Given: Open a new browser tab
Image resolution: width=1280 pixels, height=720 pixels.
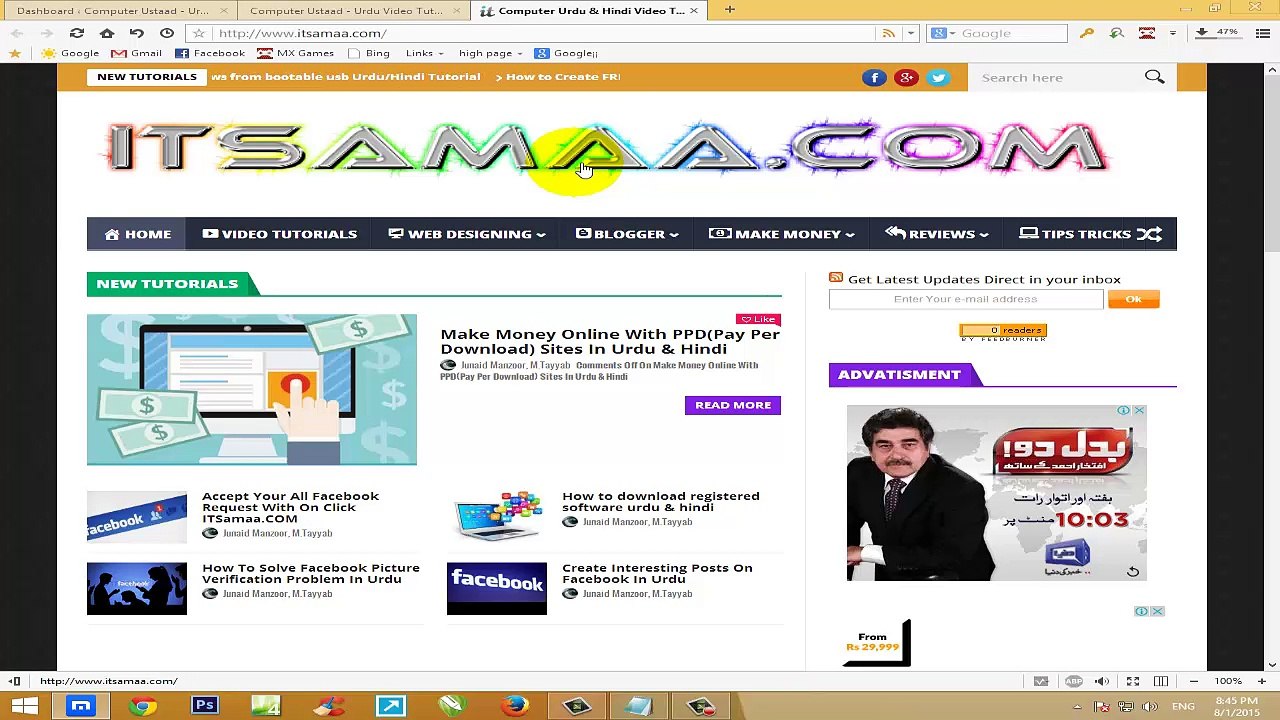Looking at the screenshot, I should [x=730, y=10].
